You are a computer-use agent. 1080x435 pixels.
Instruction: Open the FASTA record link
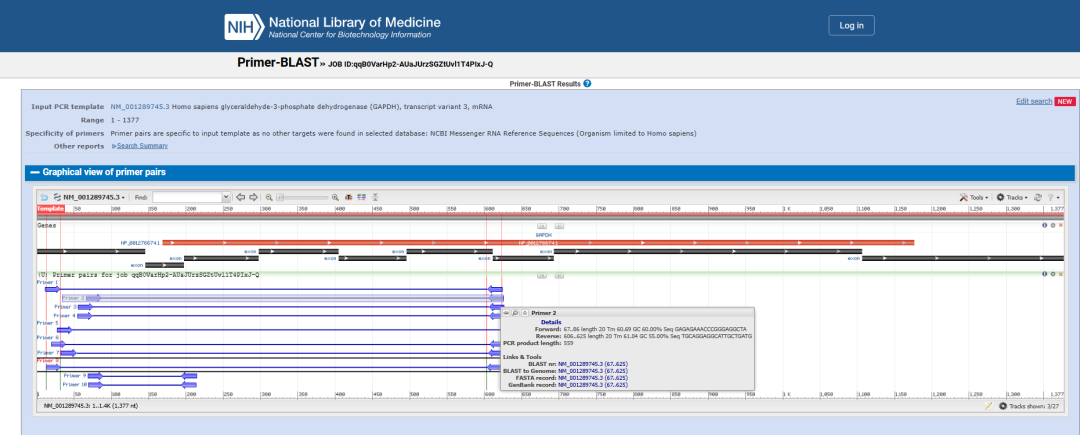(x=592, y=378)
